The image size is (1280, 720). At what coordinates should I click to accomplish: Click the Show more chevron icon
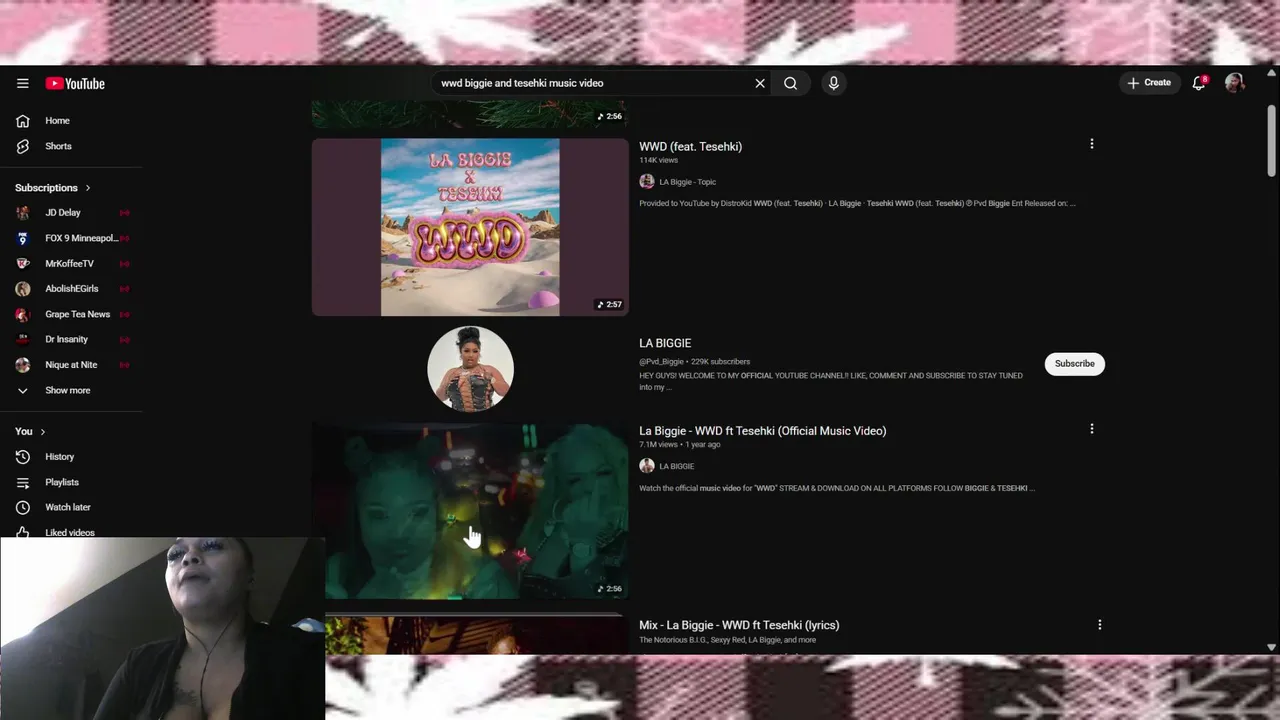23,390
